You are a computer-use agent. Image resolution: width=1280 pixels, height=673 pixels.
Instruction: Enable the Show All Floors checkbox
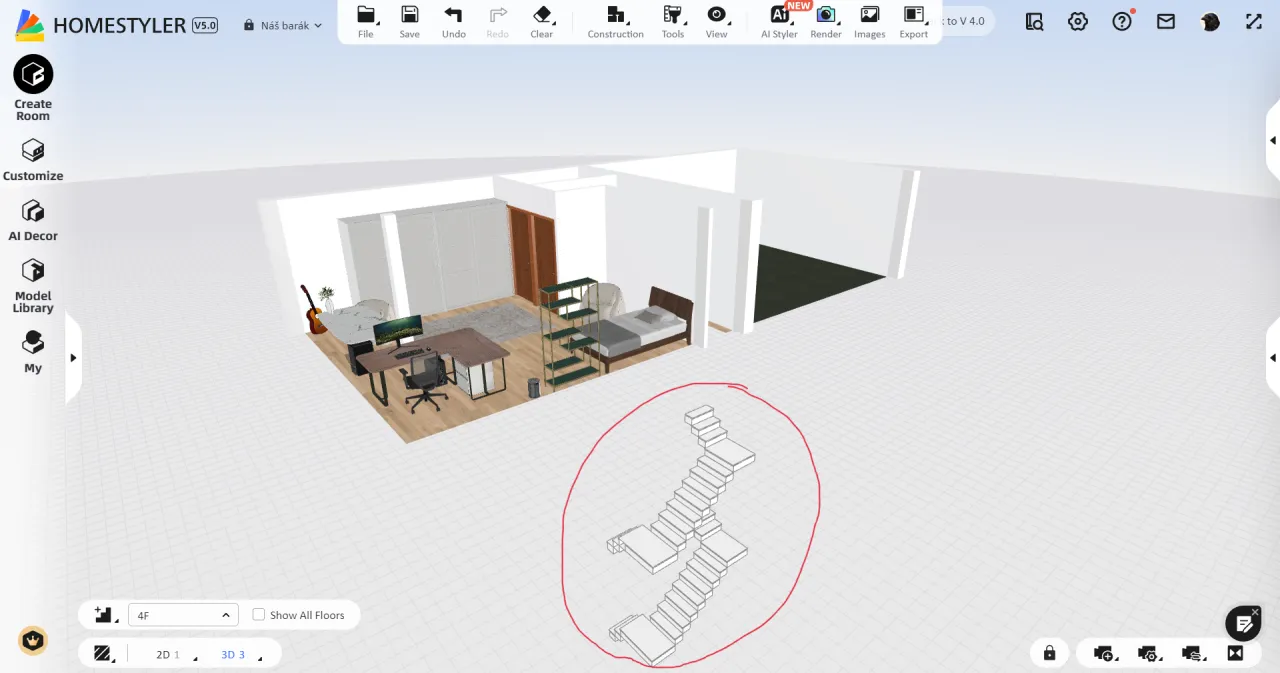259,615
